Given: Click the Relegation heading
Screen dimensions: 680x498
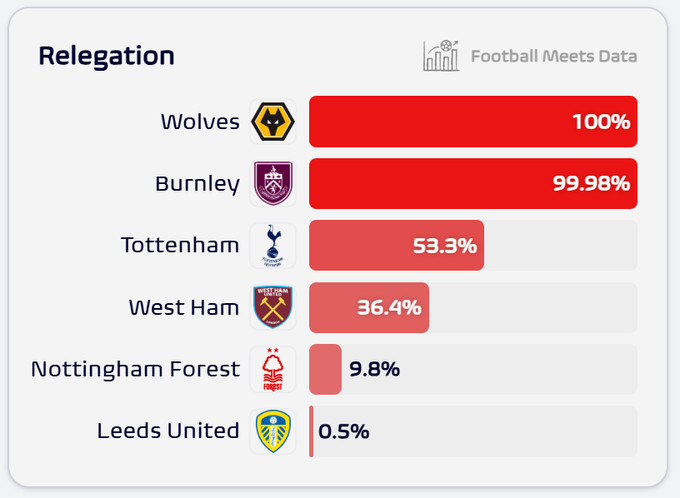Looking at the screenshot, I should (x=106, y=56).
